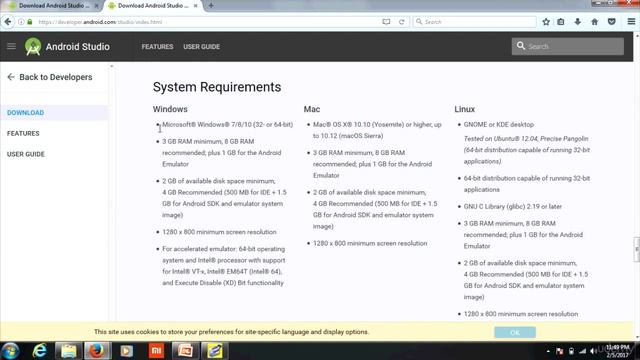Click the magnifier in the site search box
This screenshot has width=640, height=360.
tap(521, 46)
